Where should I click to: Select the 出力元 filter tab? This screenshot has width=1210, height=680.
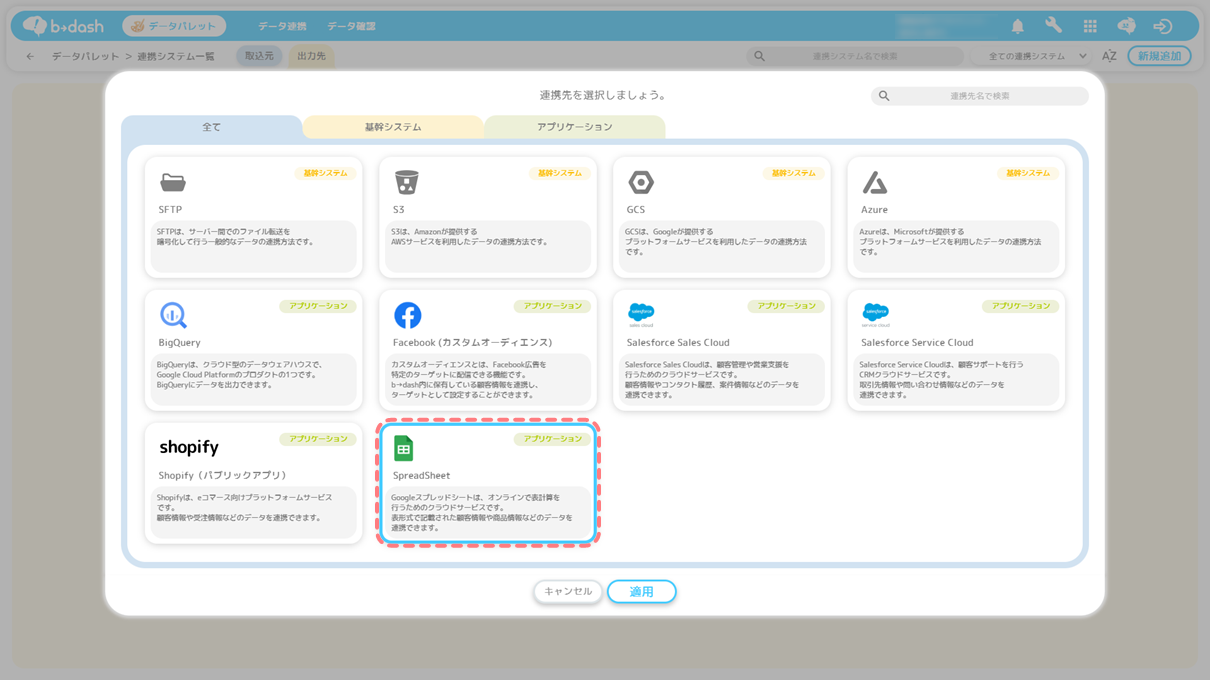[x=311, y=56]
